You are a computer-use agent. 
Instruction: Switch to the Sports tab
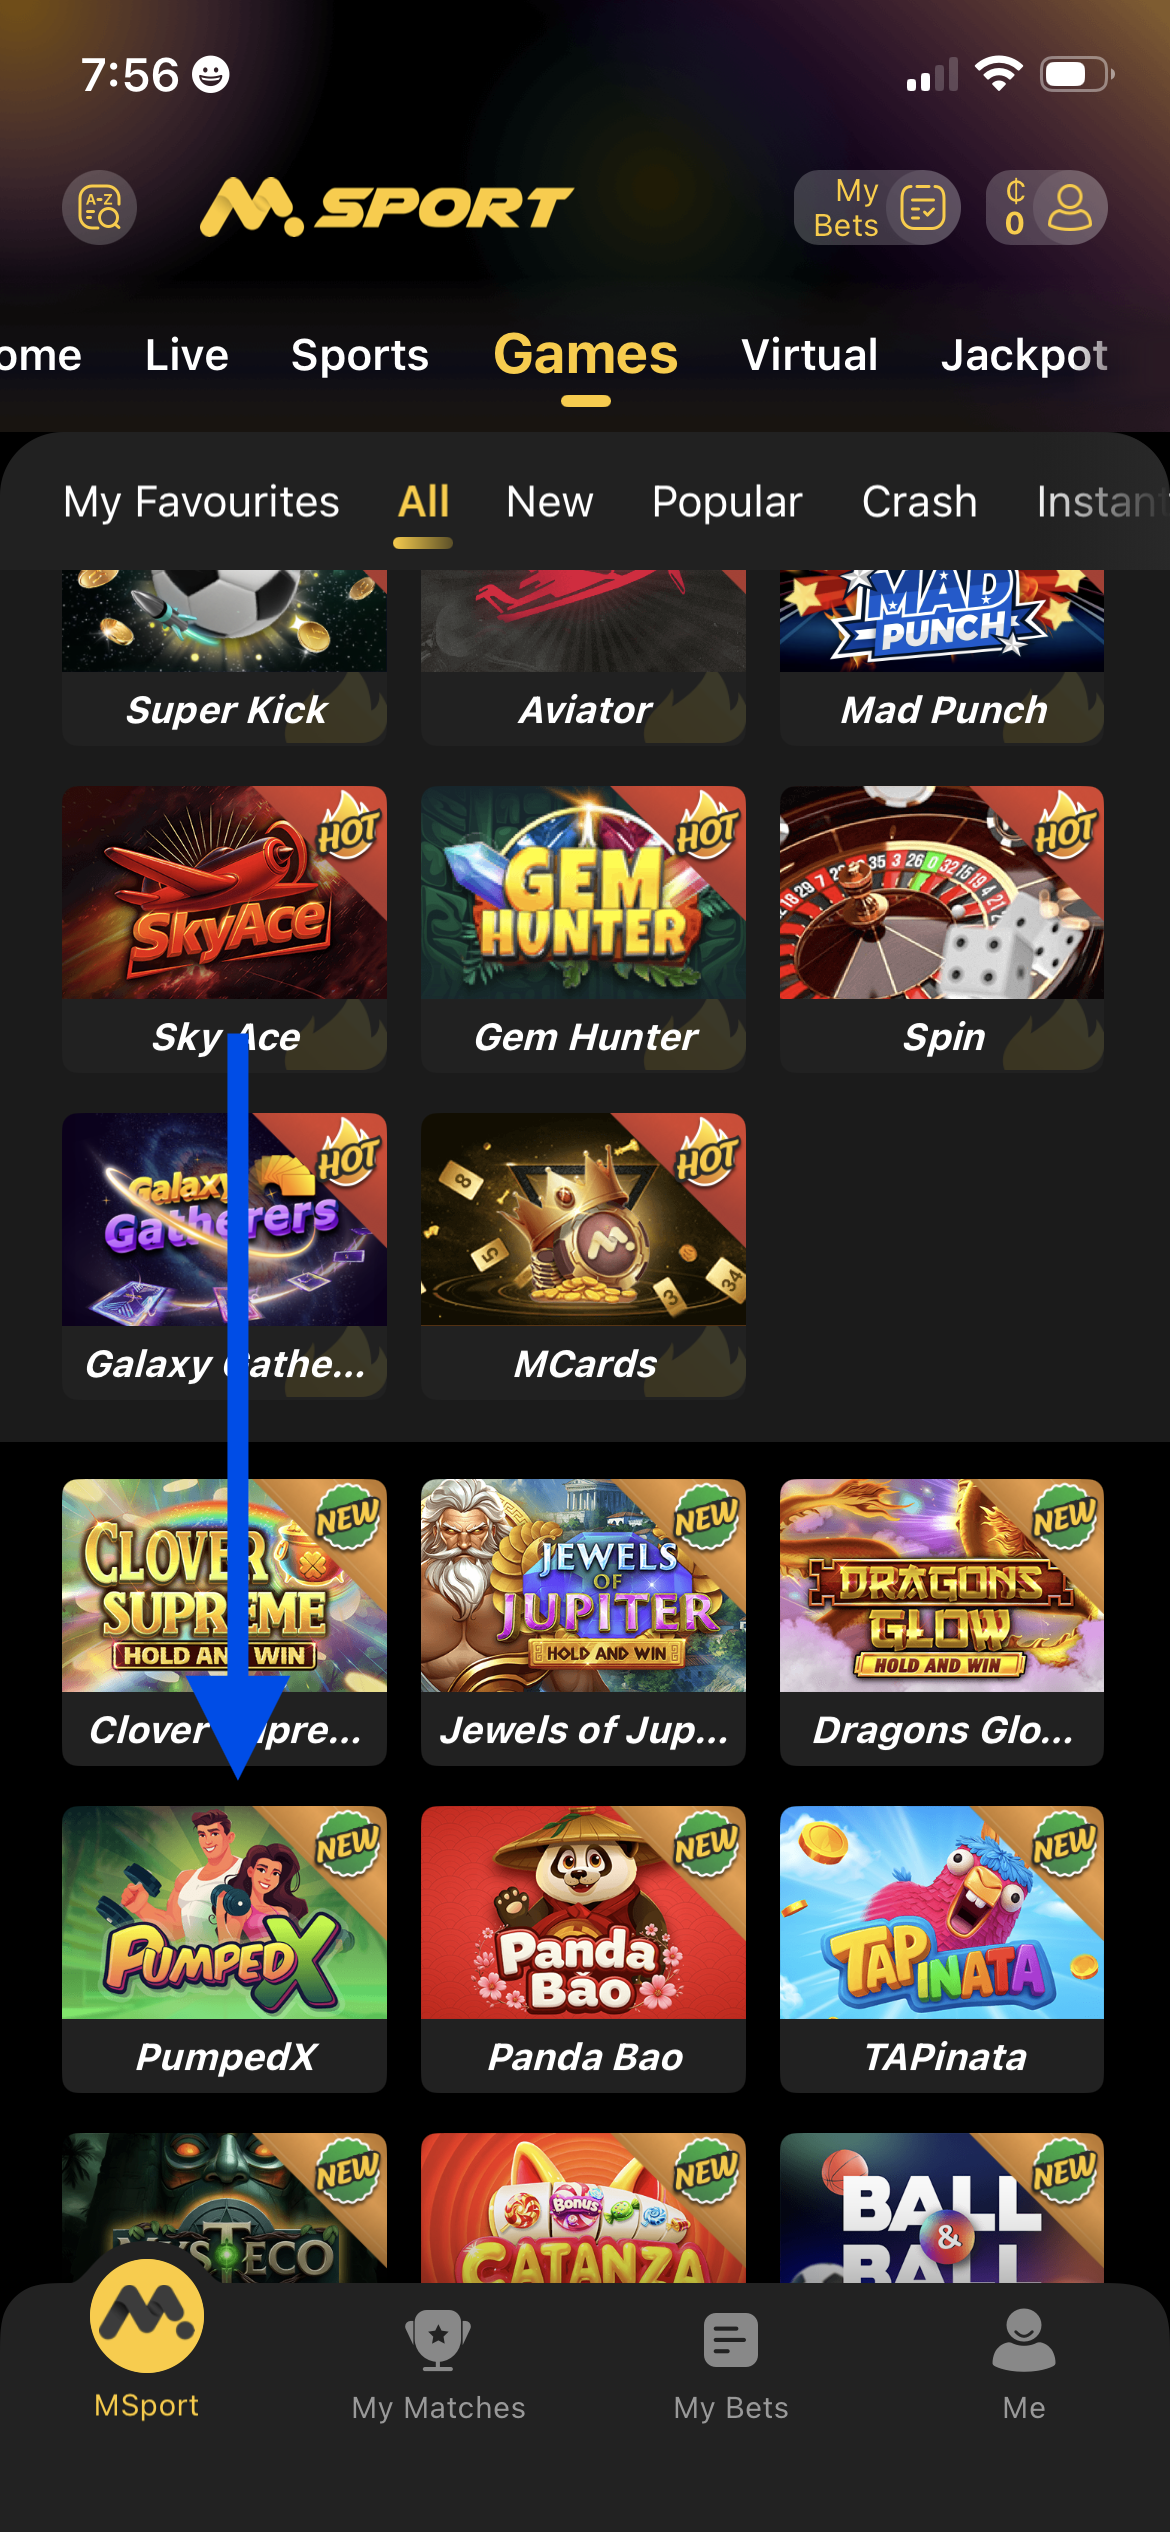tap(360, 356)
